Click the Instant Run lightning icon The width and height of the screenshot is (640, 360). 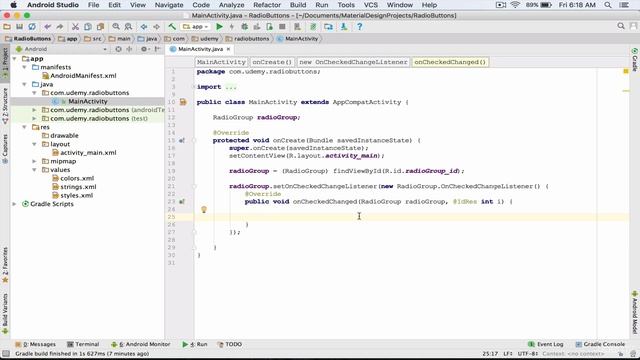[231, 27]
